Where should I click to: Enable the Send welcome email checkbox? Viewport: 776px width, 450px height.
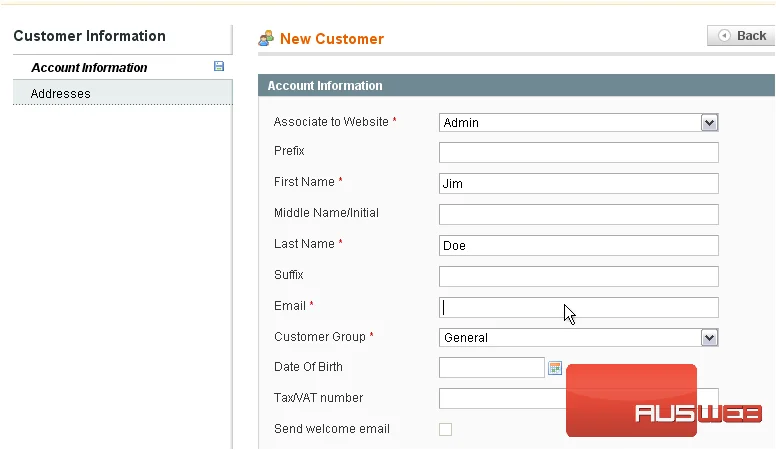point(445,429)
